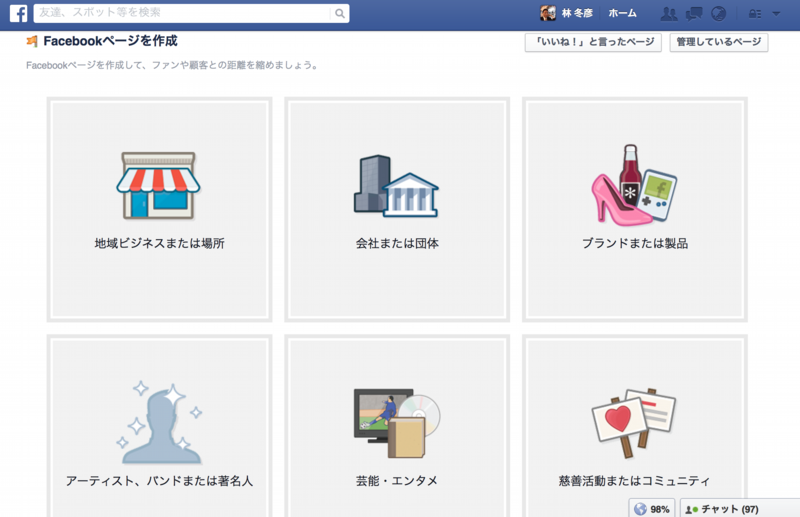The height and width of the screenshot is (517, 800).
Task: Click the 「いいね！」と言ったページ button
Action: (x=593, y=42)
